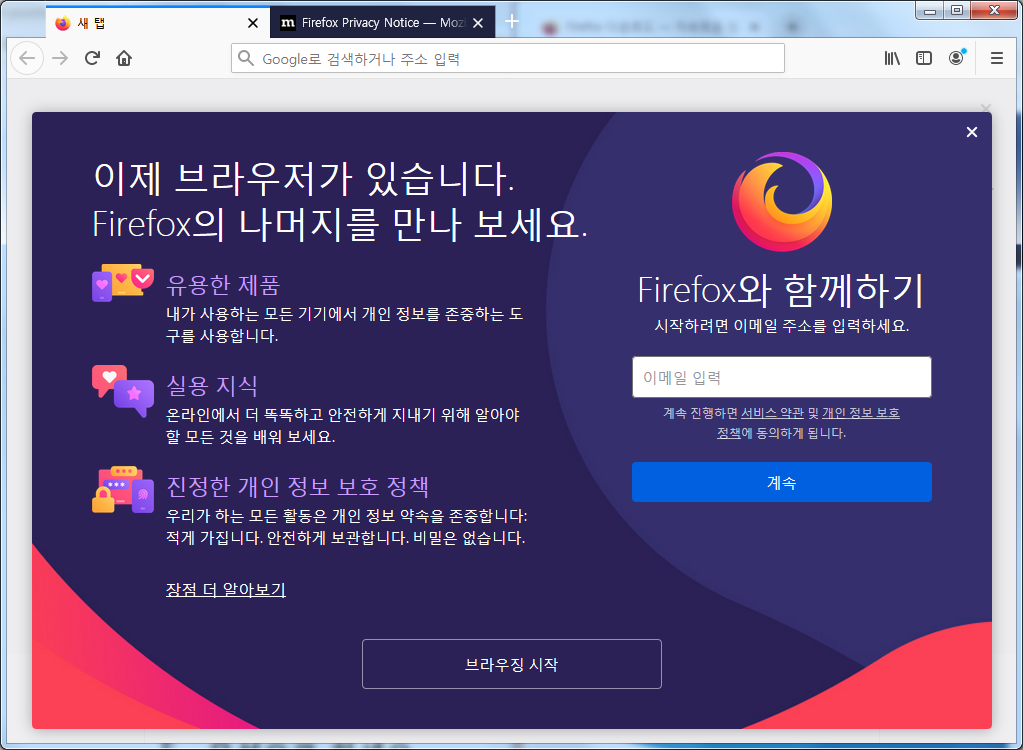This screenshot has width=1023, height=750.
Task: Open the Library bookshelf icon
Action: coord(892,59)
